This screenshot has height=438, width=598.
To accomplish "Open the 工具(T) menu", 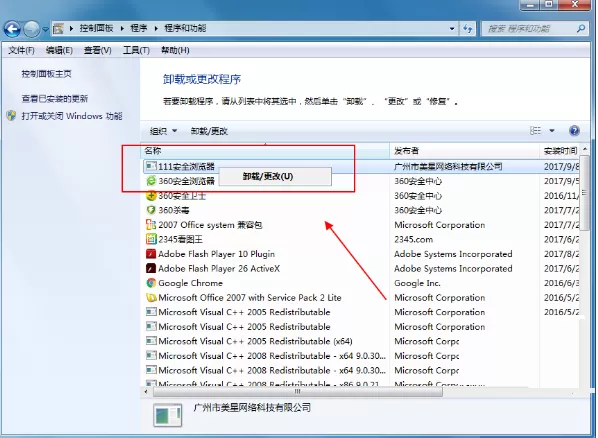I will coord(136,50).
